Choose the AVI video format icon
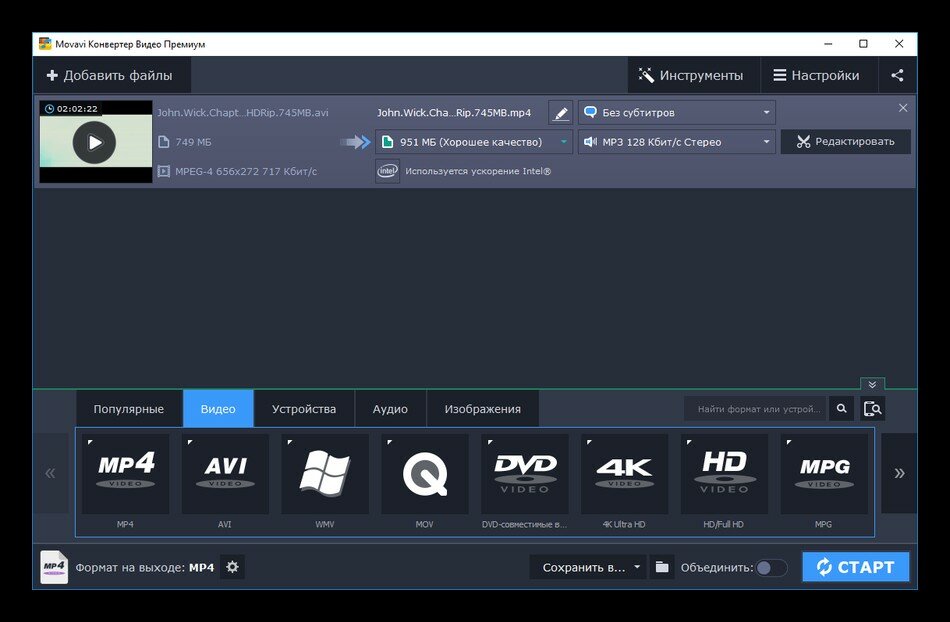950x622 pixels. (225, 474)
